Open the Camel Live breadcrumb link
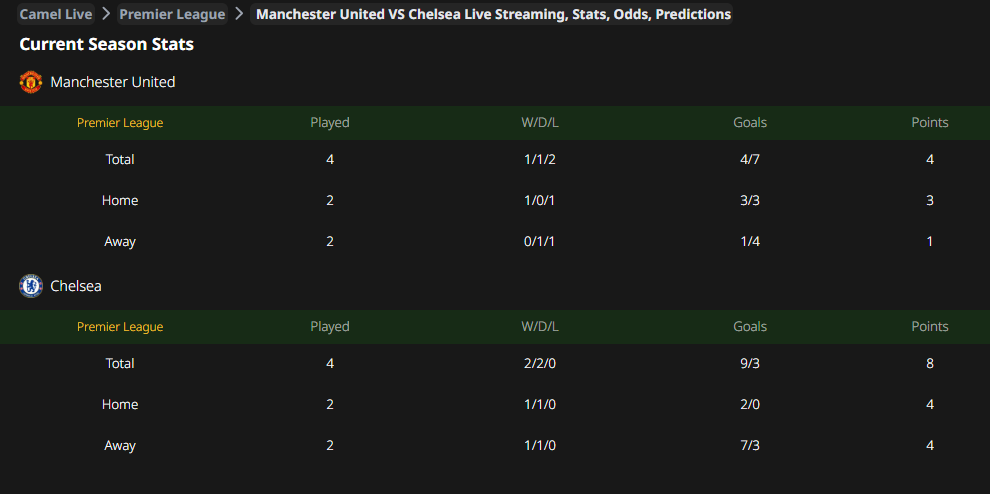The width and height of the screenshot is (990, 494). coord(56,14)
